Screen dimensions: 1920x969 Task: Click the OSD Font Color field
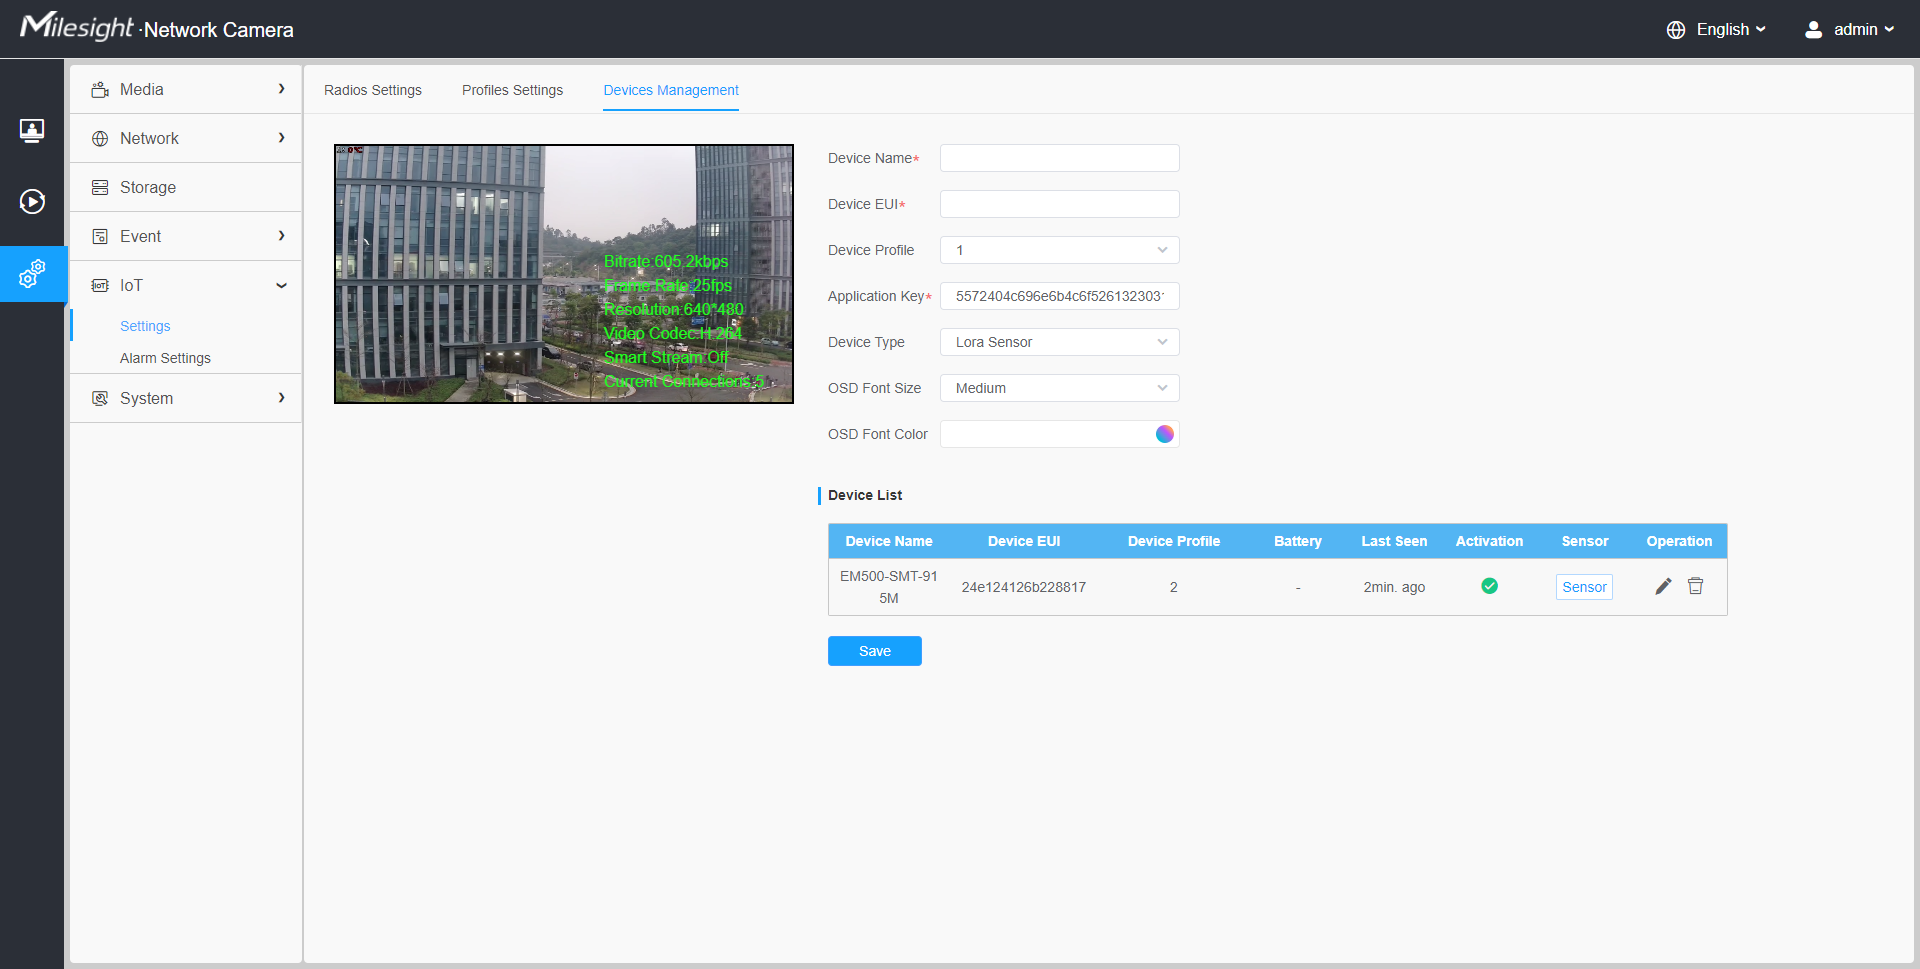(x=1059, y=434)
